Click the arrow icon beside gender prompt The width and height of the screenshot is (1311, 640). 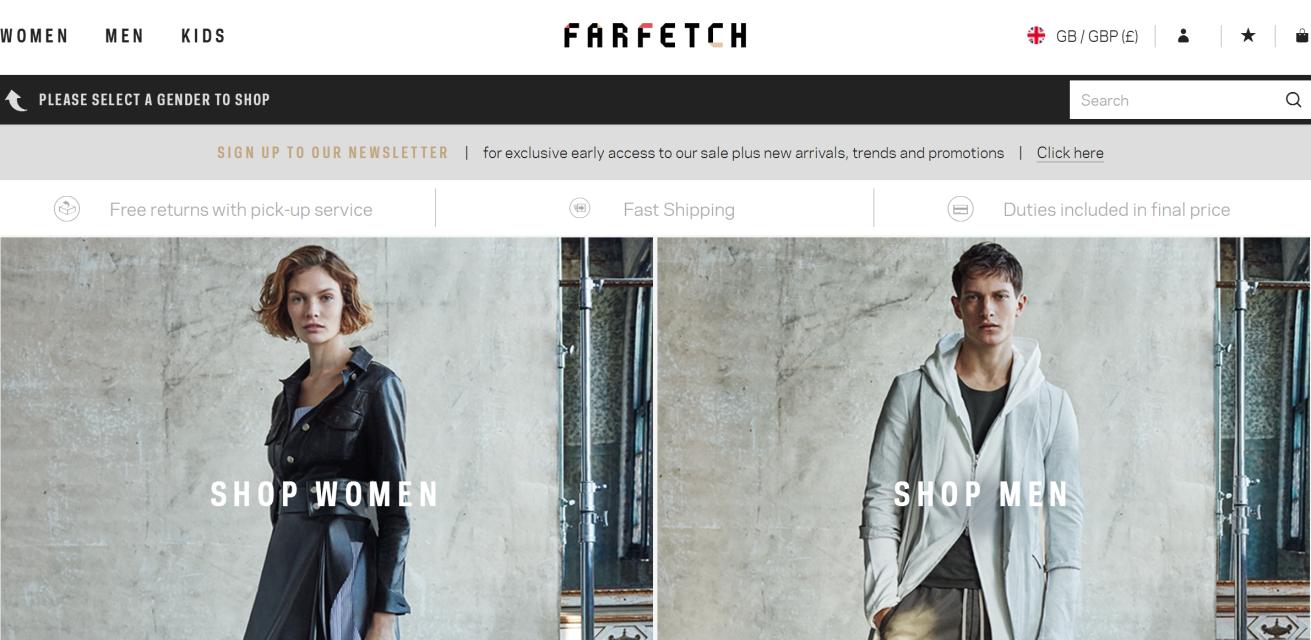tap(15, 100)
